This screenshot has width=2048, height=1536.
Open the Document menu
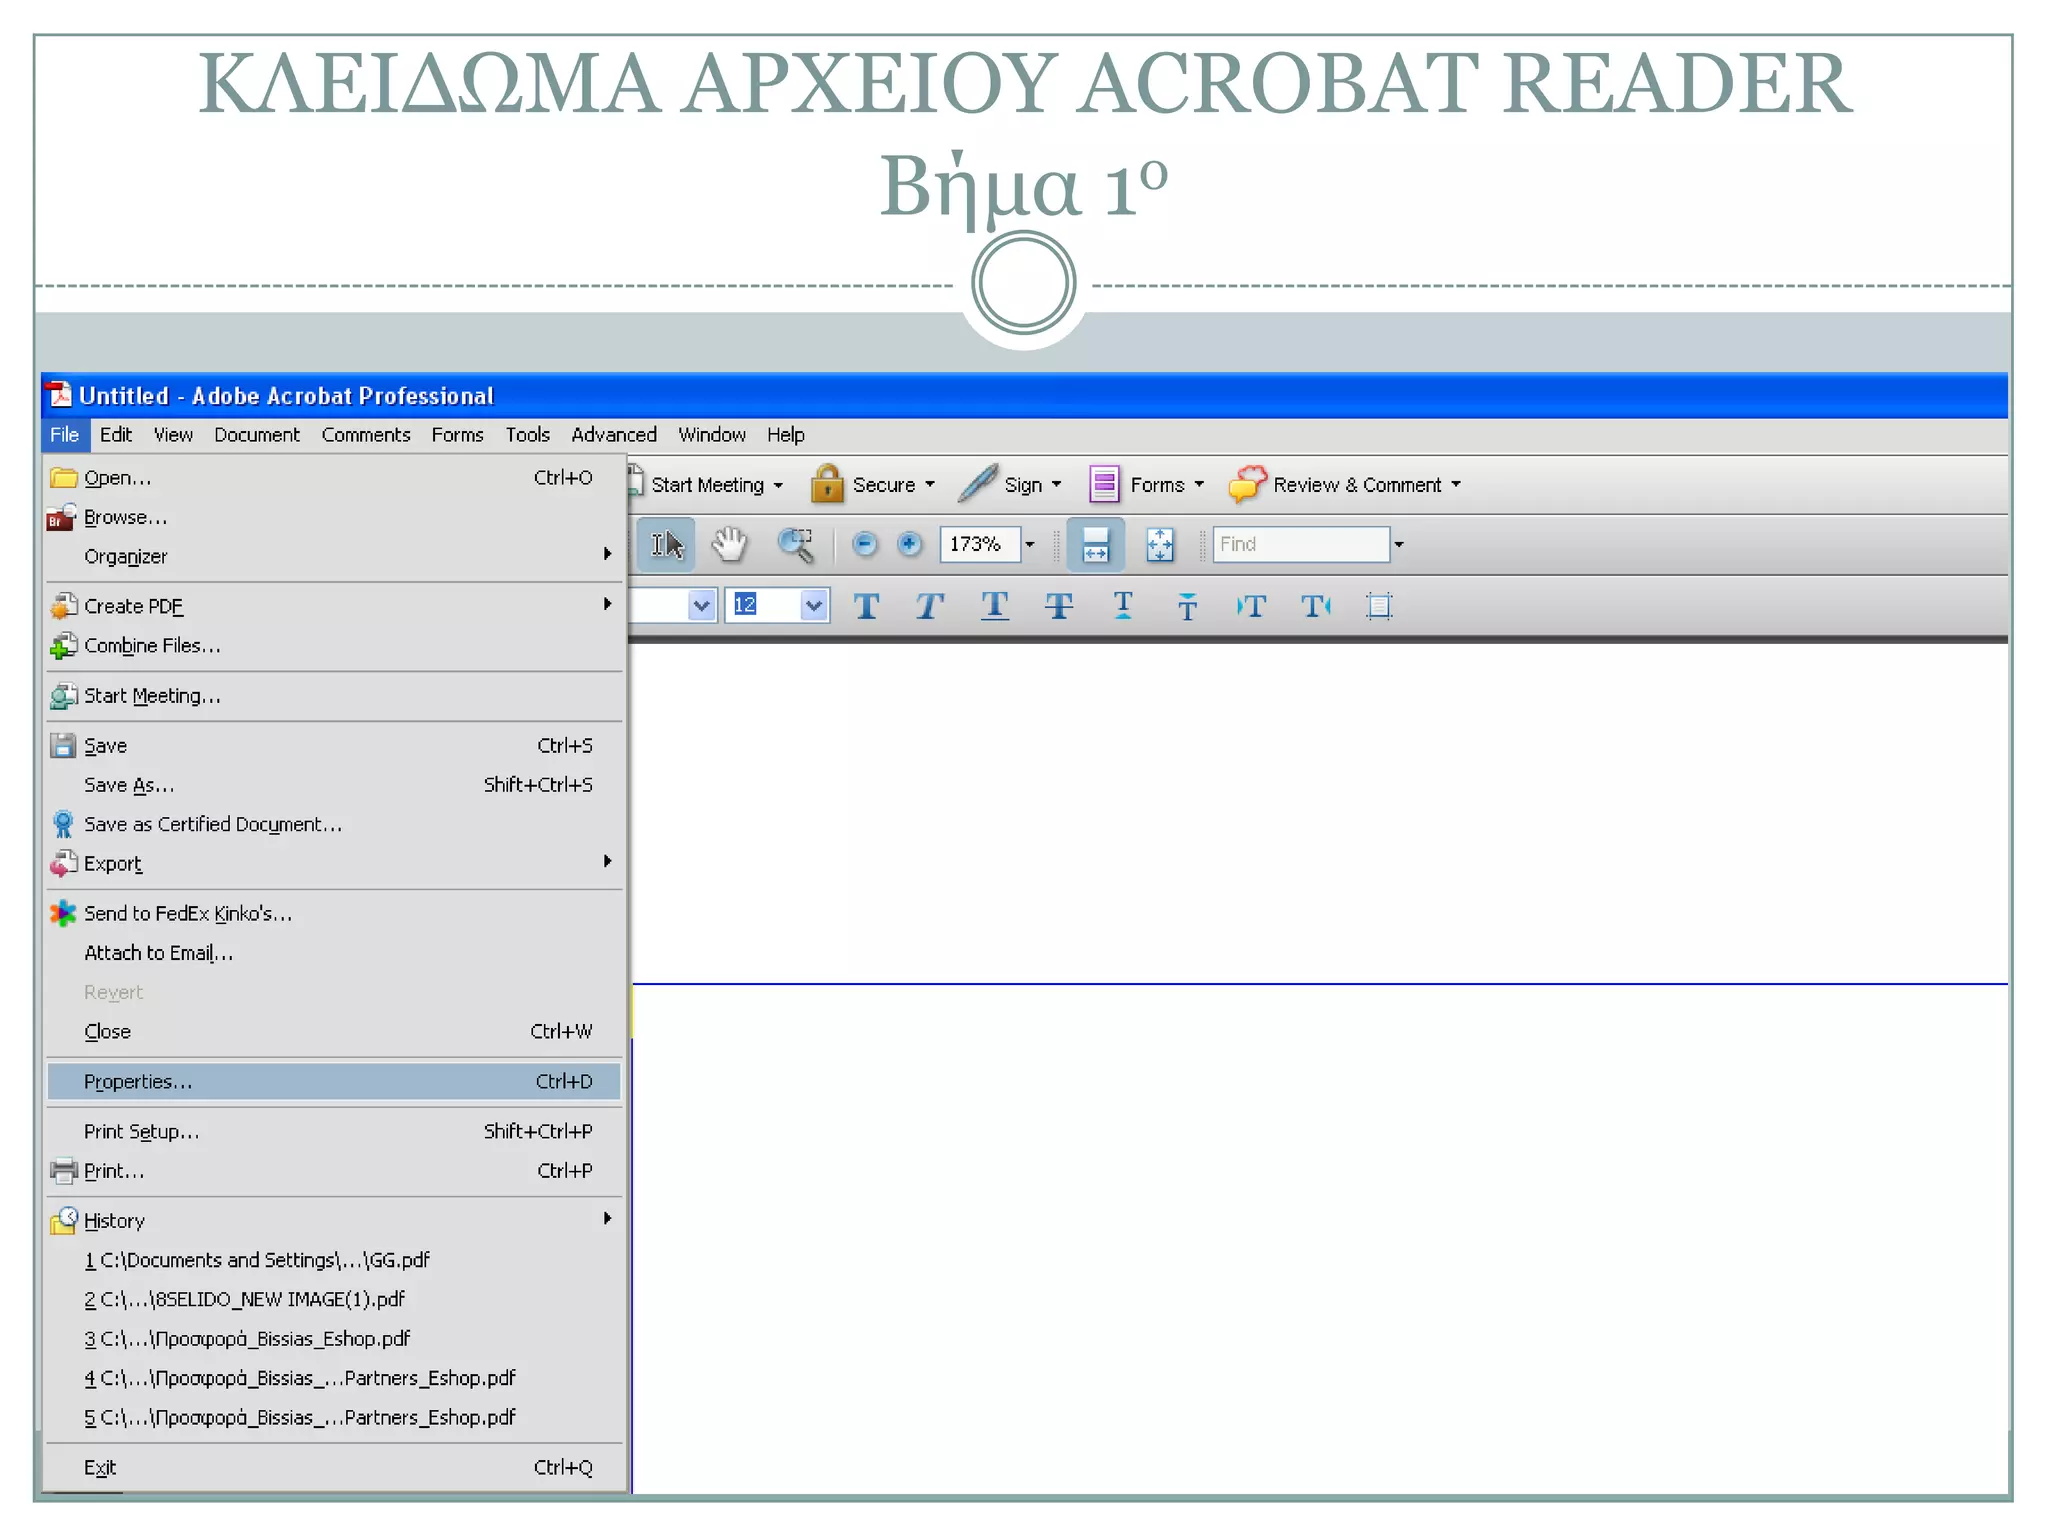tap(257, 435)
